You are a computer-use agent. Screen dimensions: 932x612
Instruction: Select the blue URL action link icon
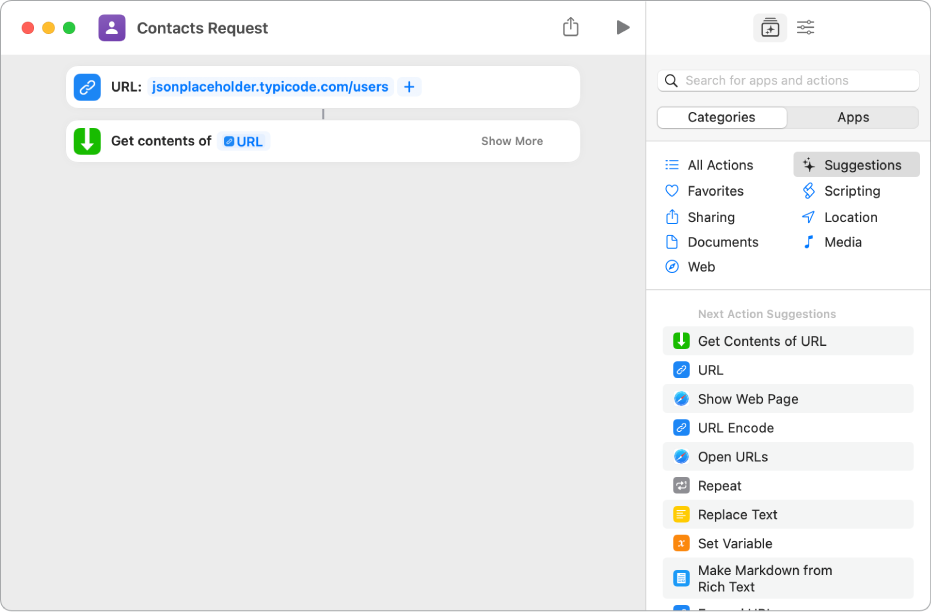click(87, 87)
